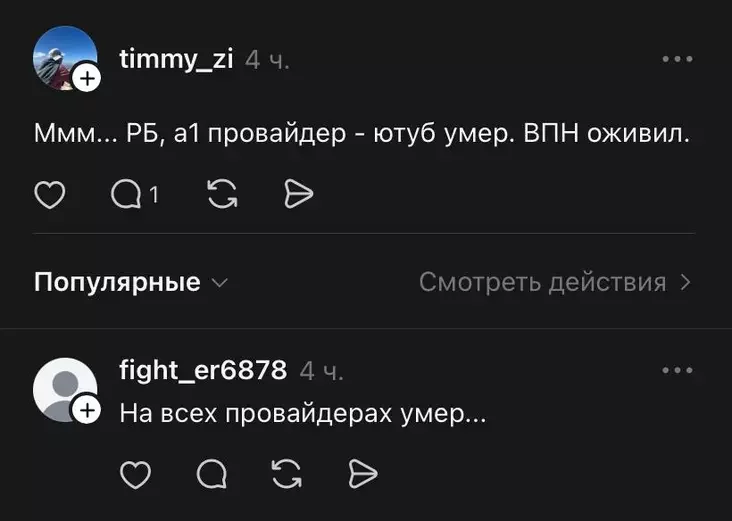This screenshot has height=521, width=732.
Task: Share the timmy_zi post
Action: pyautogui.click(x=298, y=194)
